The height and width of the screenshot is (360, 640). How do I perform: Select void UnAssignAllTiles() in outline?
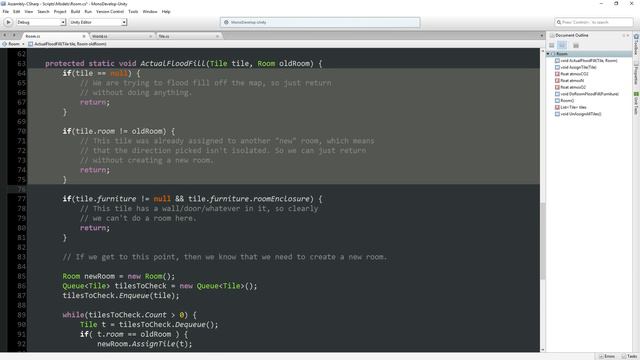580,114
